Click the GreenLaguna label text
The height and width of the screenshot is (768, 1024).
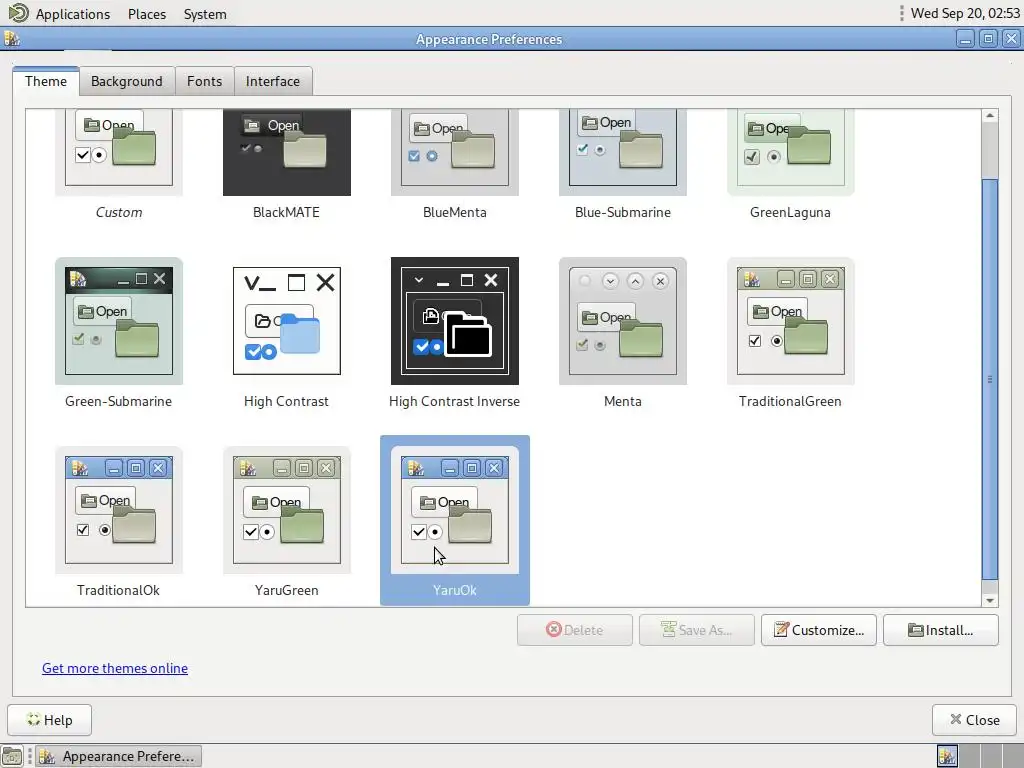(x=790, y=212)
